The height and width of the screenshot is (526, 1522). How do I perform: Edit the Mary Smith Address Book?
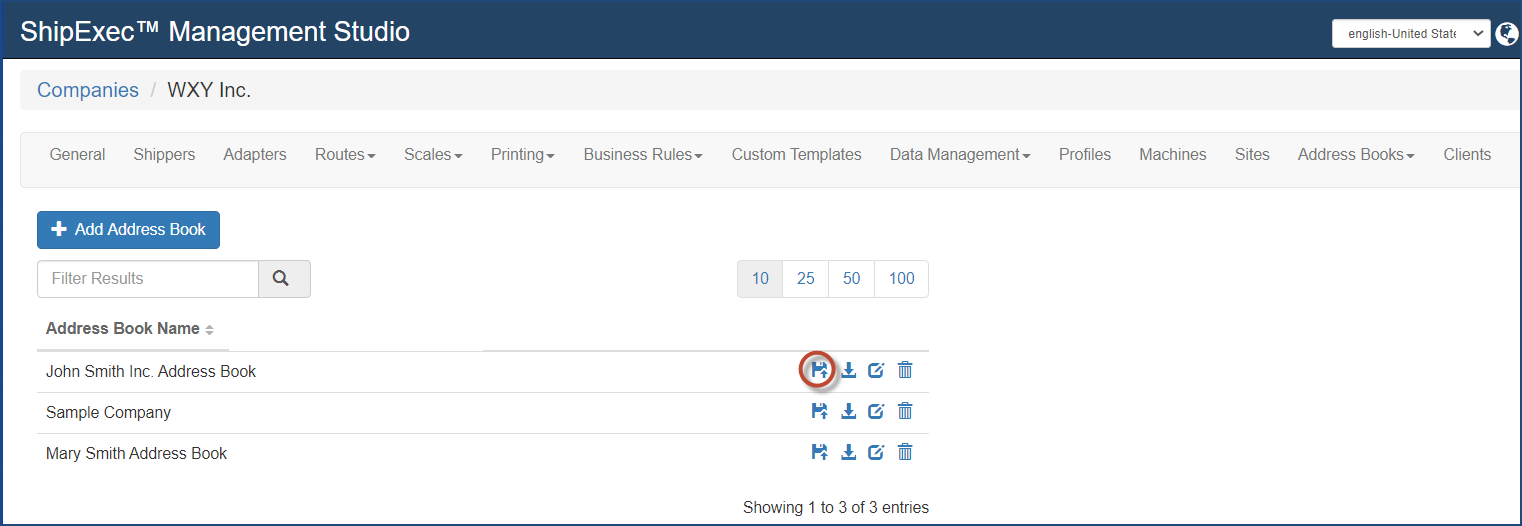(x=876, y=452)
